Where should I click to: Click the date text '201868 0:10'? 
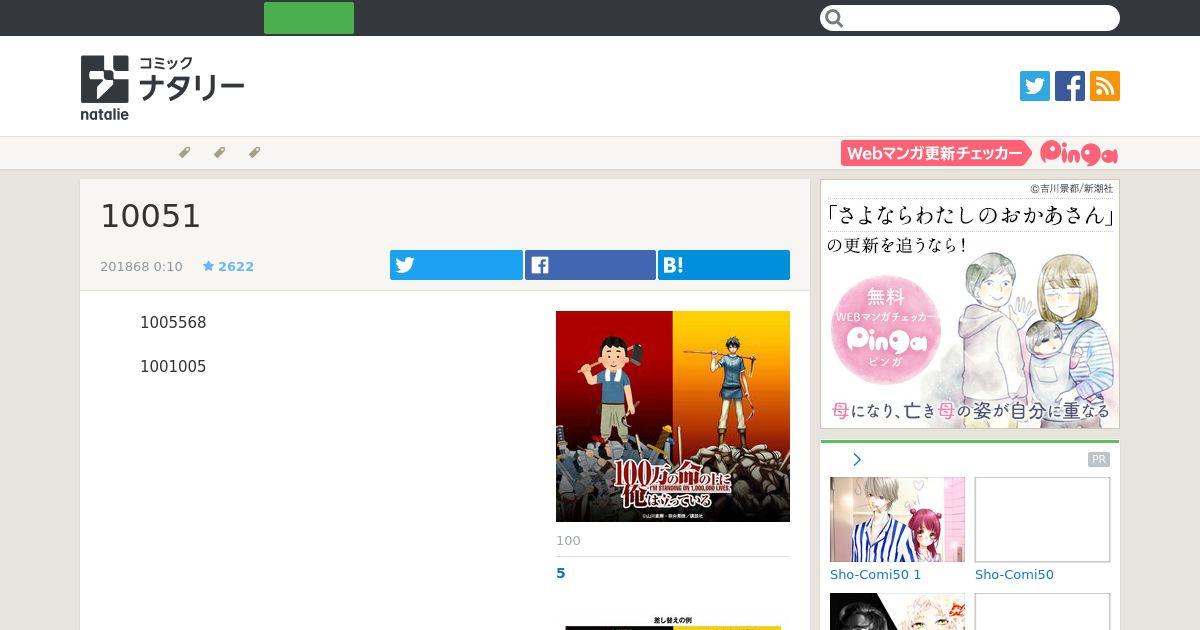tap(141, 267)
